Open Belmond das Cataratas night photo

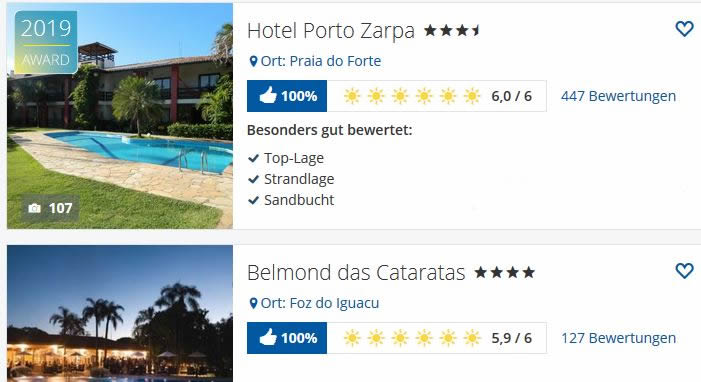click(x=120, y=314)
